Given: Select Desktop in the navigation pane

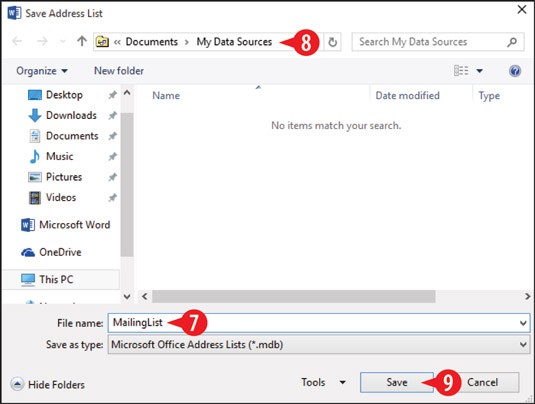Looking at the screenshot, I should coord(64,95).
